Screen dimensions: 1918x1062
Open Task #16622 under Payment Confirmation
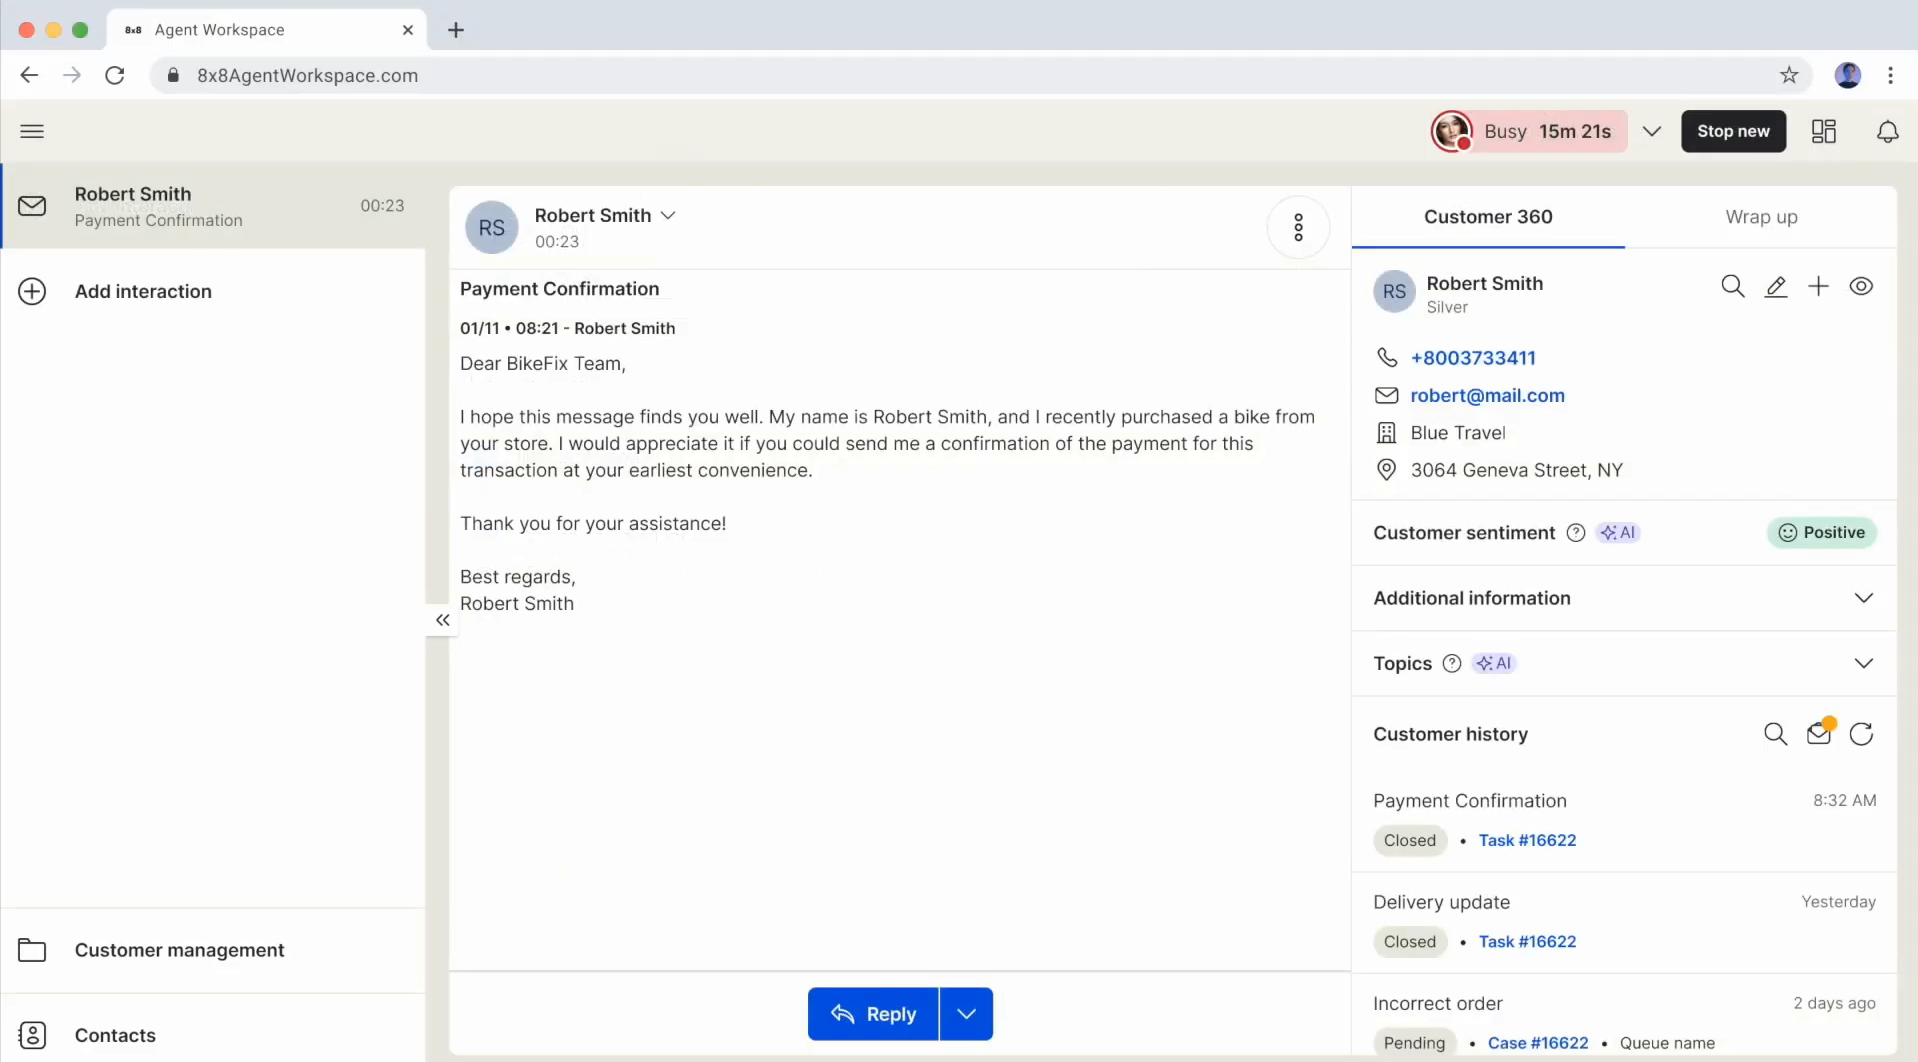(x=1527, y=840)
